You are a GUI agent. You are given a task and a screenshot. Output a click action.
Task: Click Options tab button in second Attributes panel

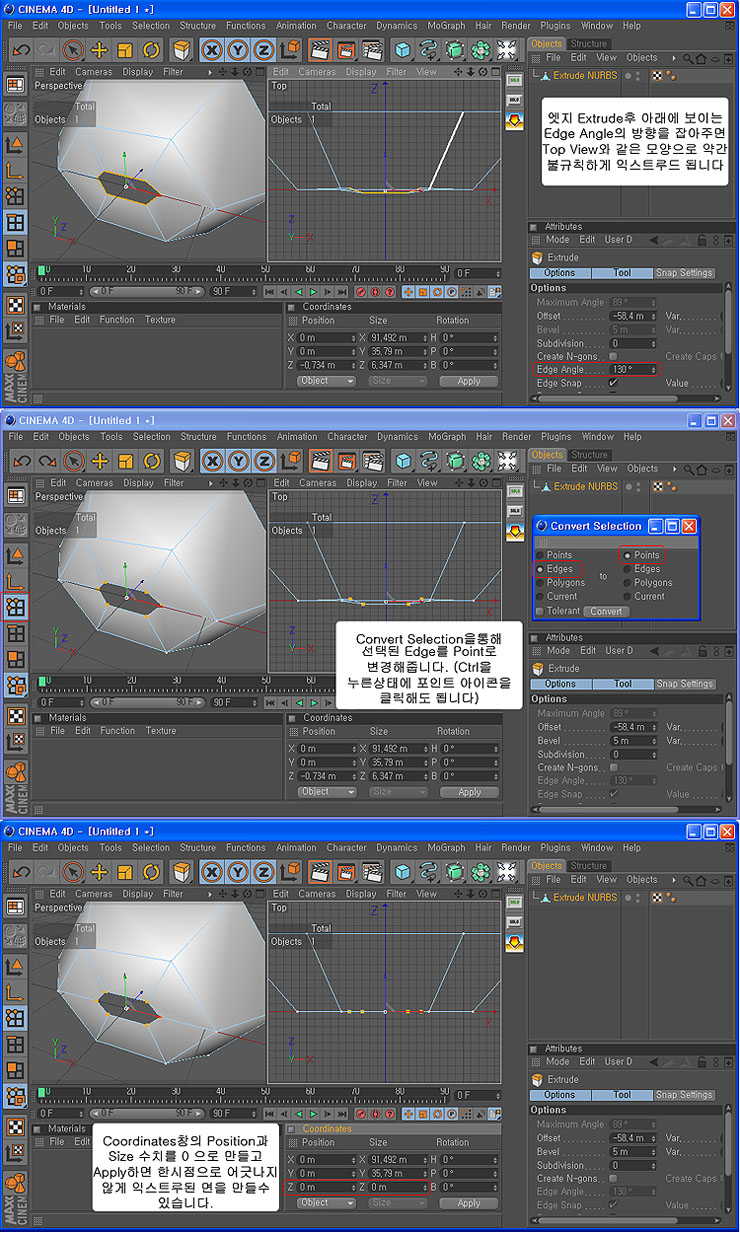[x=560, y=684]
